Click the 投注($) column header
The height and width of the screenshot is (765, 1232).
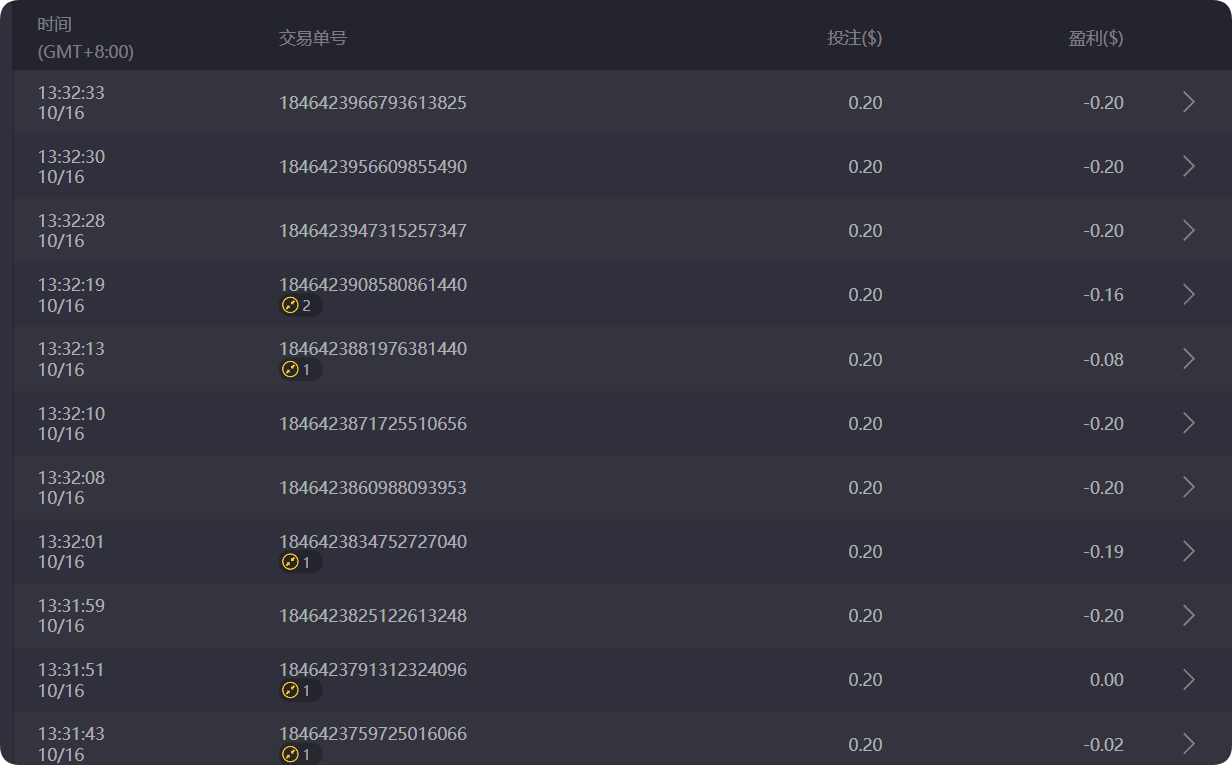(x=854, y=38)
